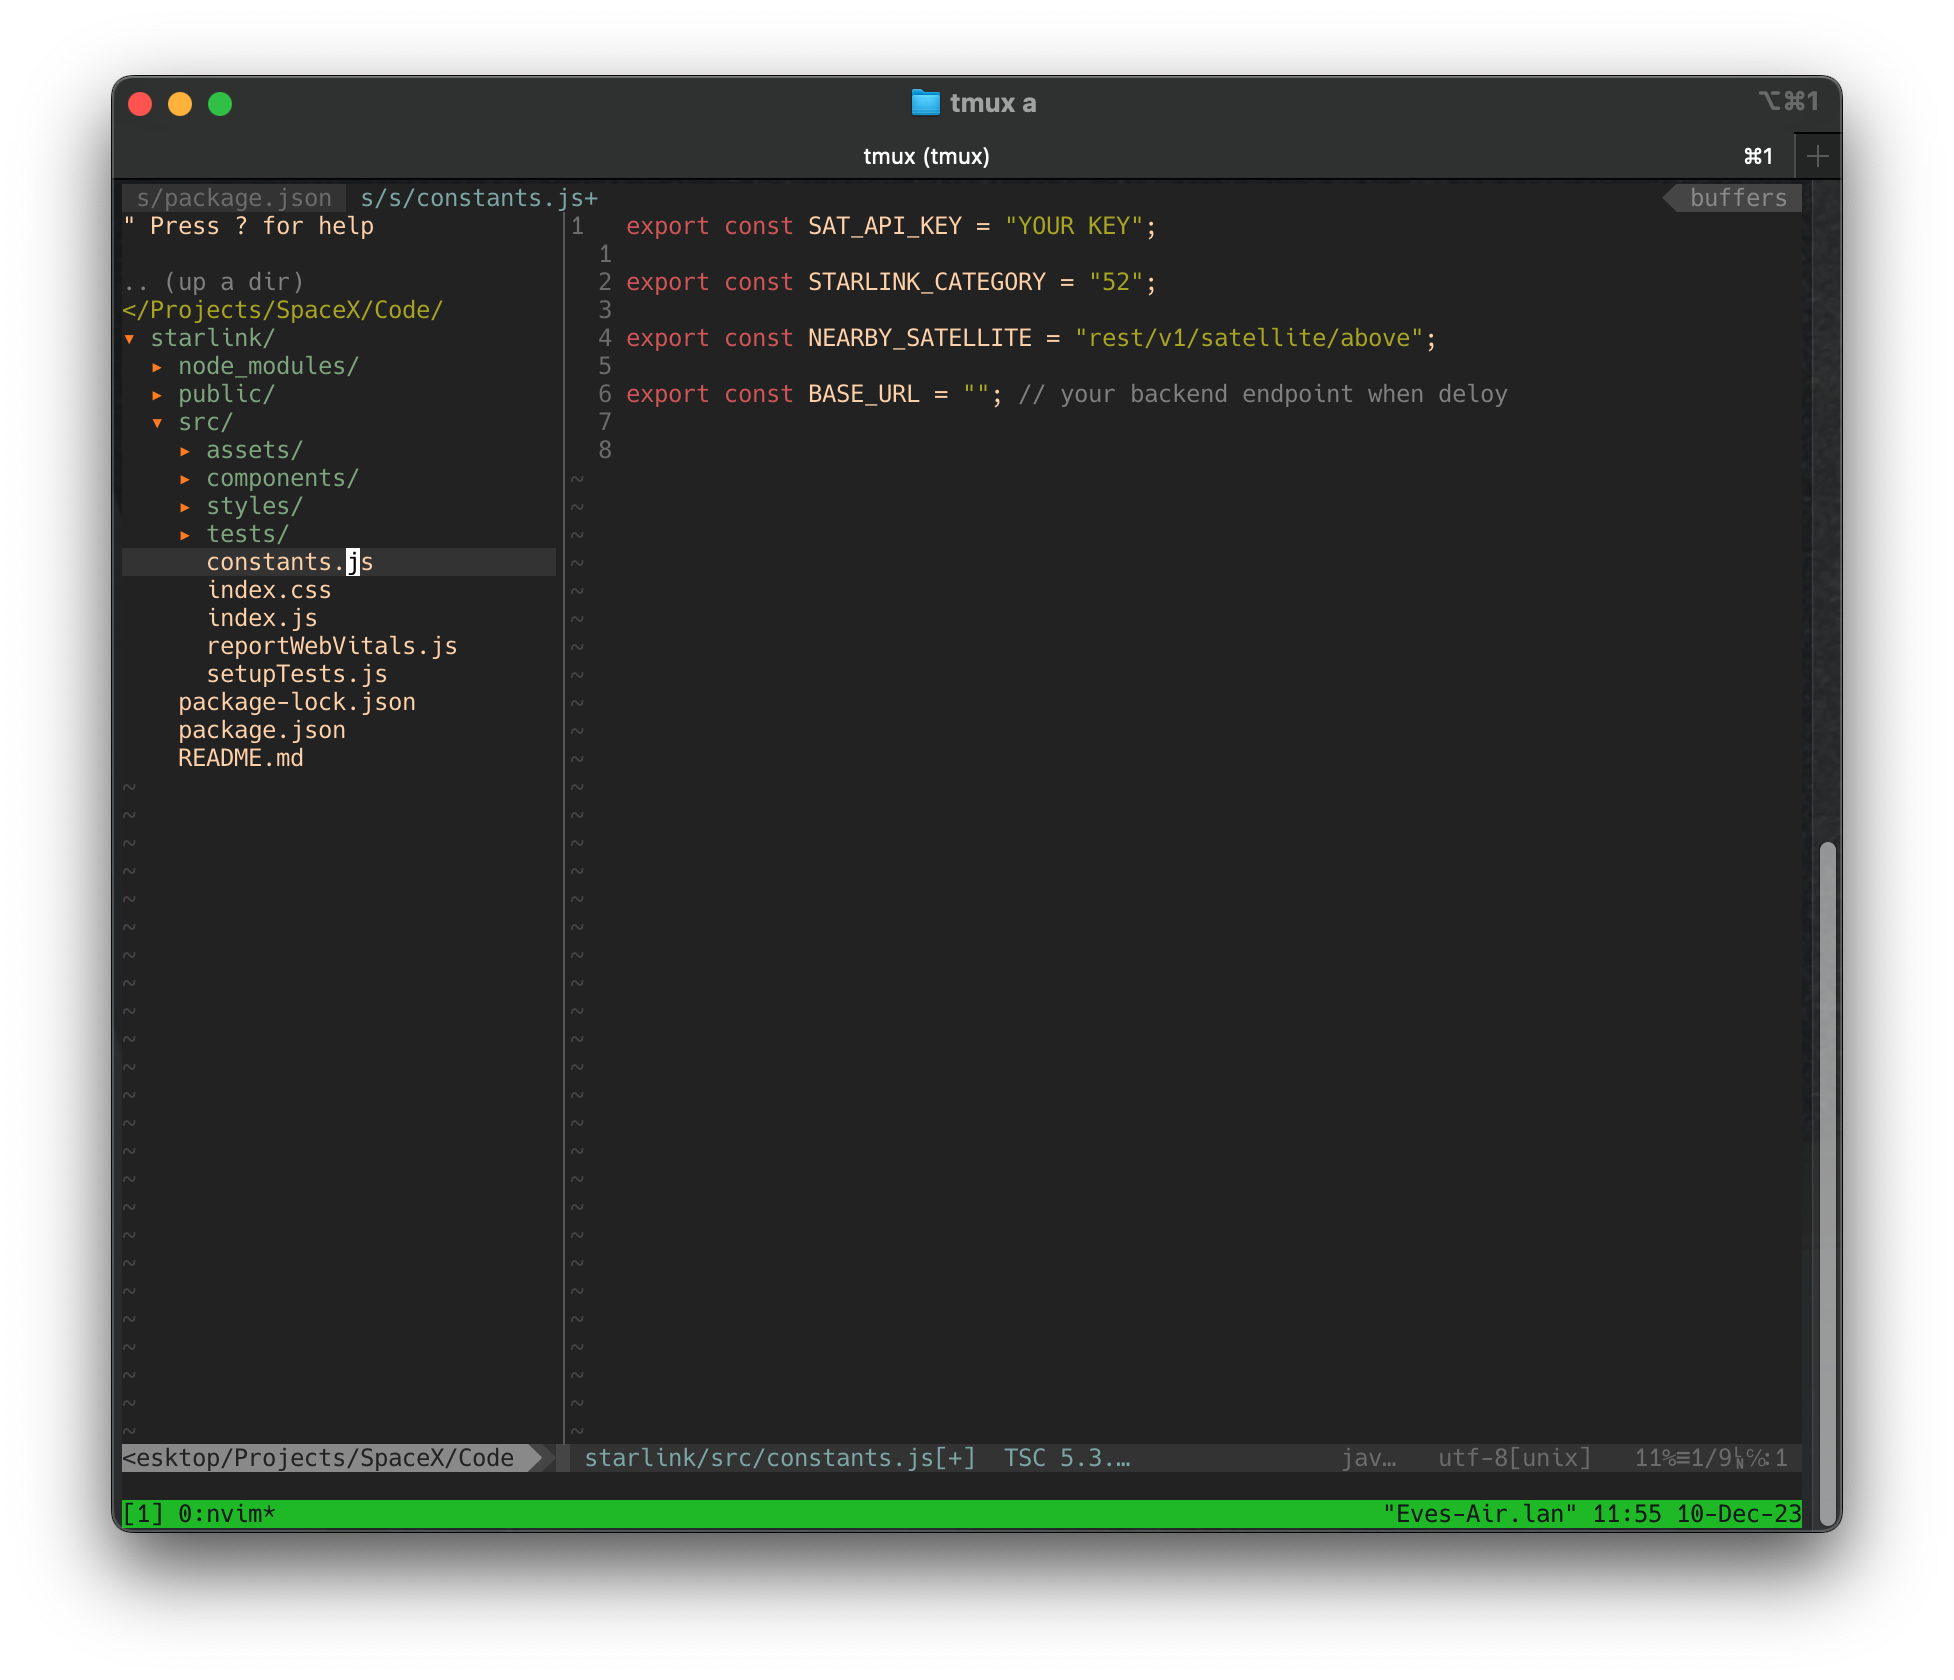
Task: Click the '.. (up a dir)' entry
Action: click(x=214, y=281)
